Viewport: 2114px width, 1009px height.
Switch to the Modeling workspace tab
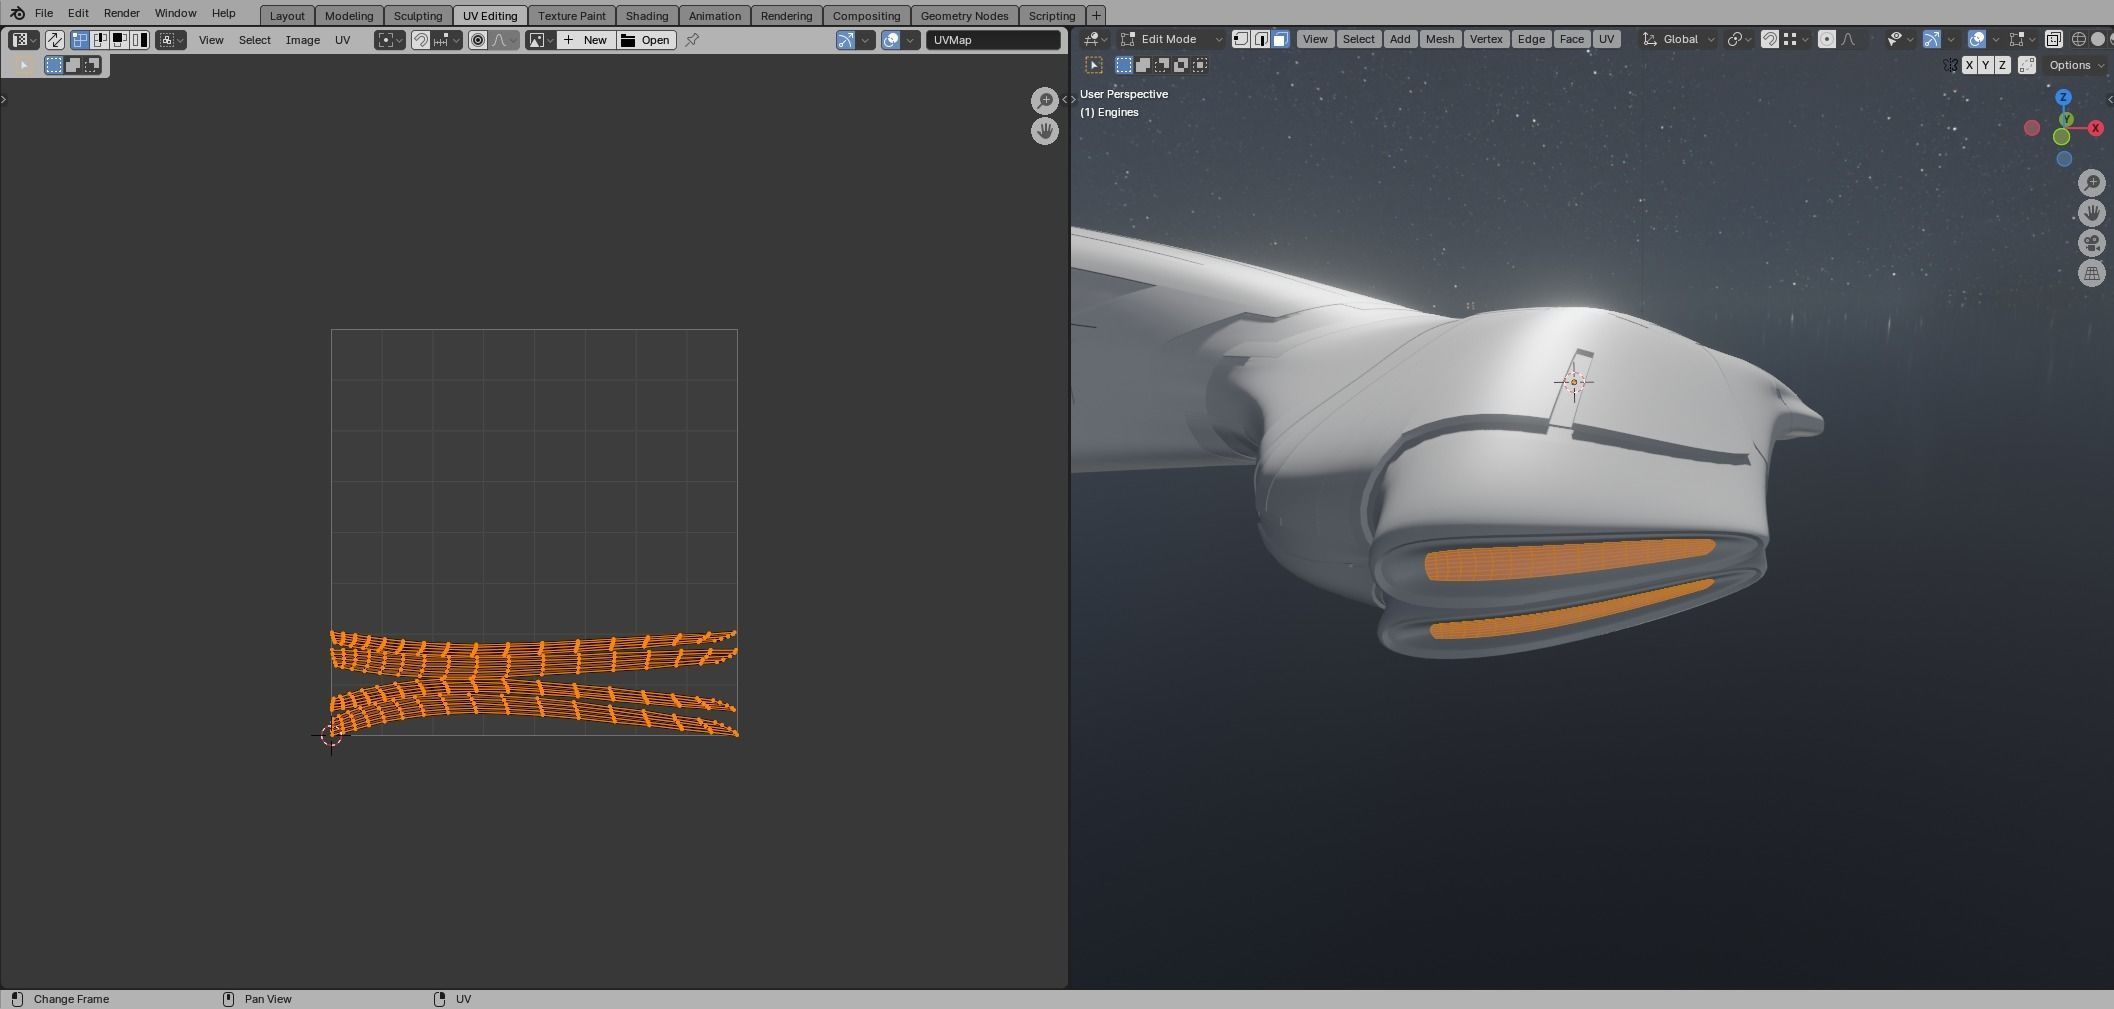(x=349, y=16)
